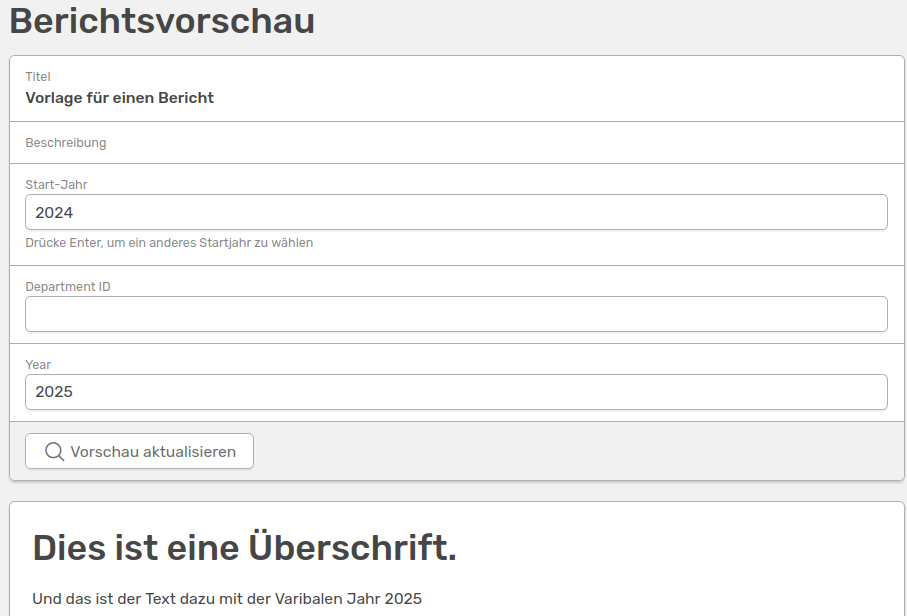Click the 'Berichtsvorschau' page heading
907x616 pixels.
pyautogui.click(x=162, y=21)
